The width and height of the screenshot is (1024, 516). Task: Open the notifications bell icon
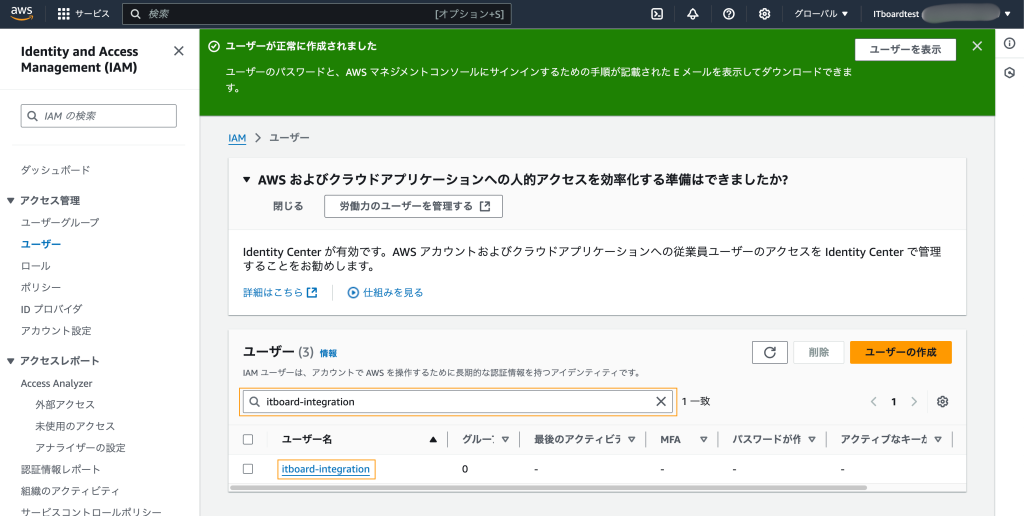[x=693, y=14]
